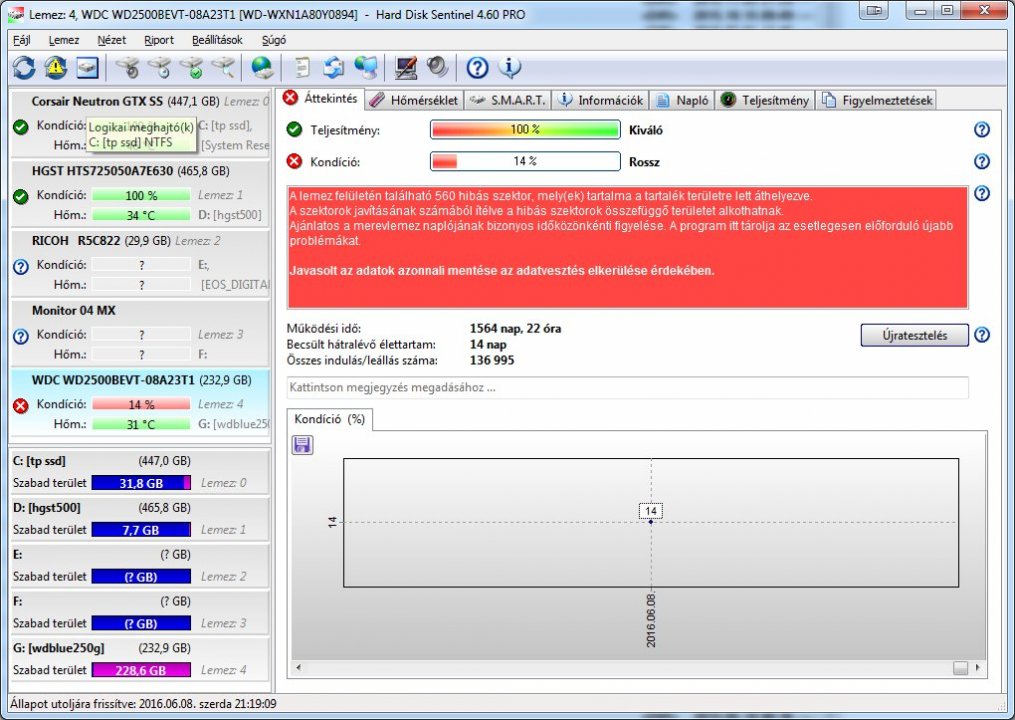Switch to the S.M.A.R.T. tab
Screen dimensions: 1015x720
(508, 100)
